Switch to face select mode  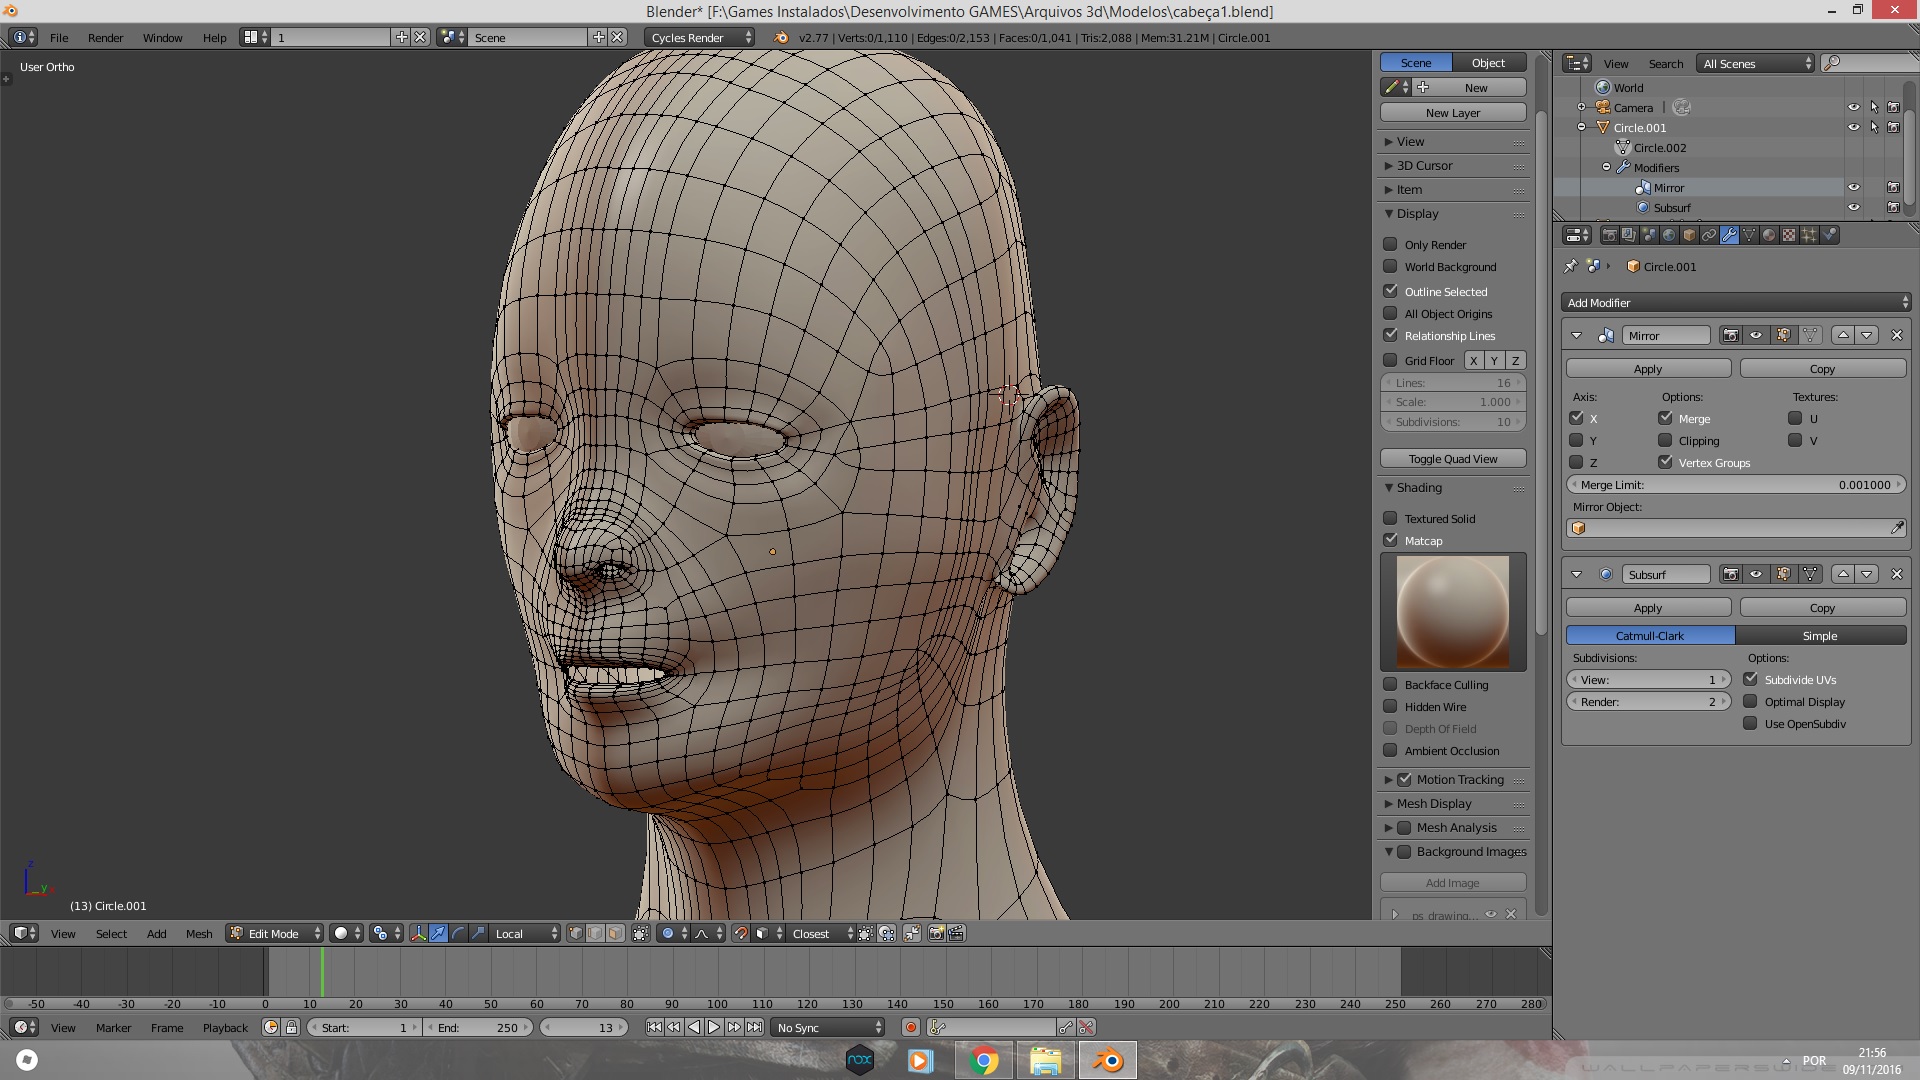616,933
